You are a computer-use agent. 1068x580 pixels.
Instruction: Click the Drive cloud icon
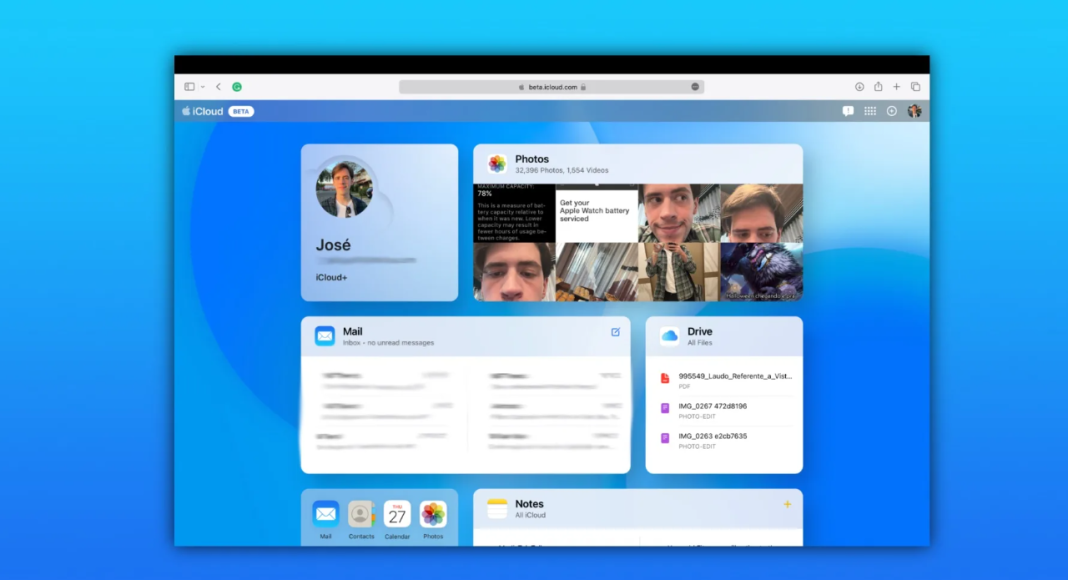click(x=670, y=336)
